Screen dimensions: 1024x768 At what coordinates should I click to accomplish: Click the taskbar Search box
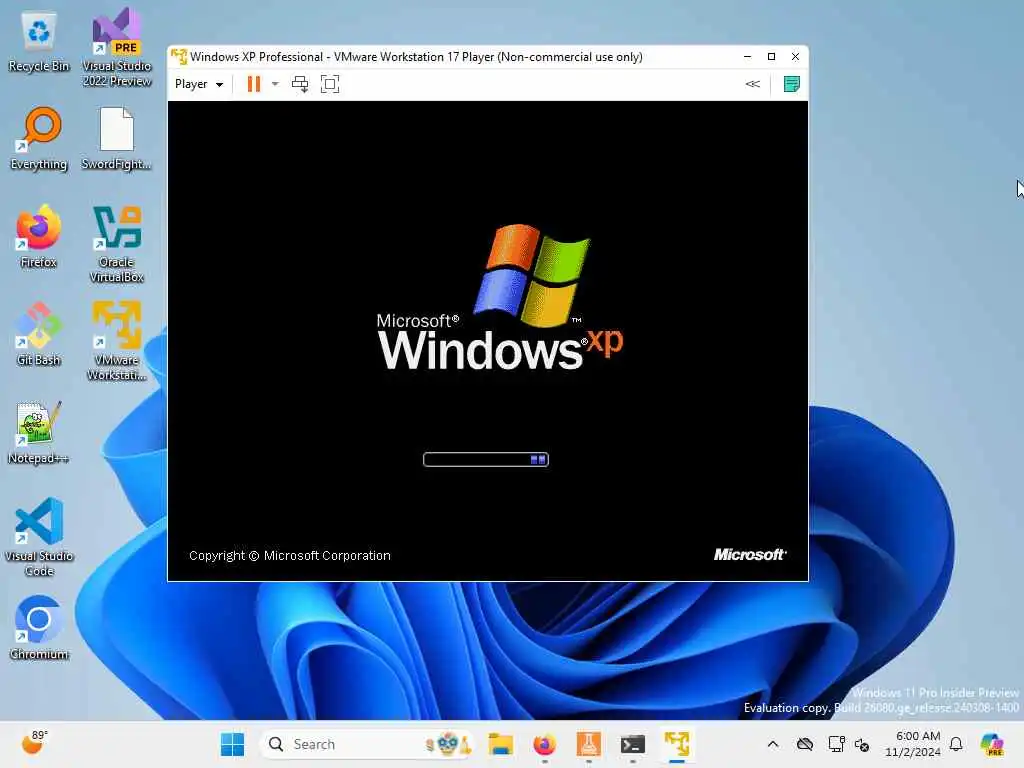tap(366, 744)
